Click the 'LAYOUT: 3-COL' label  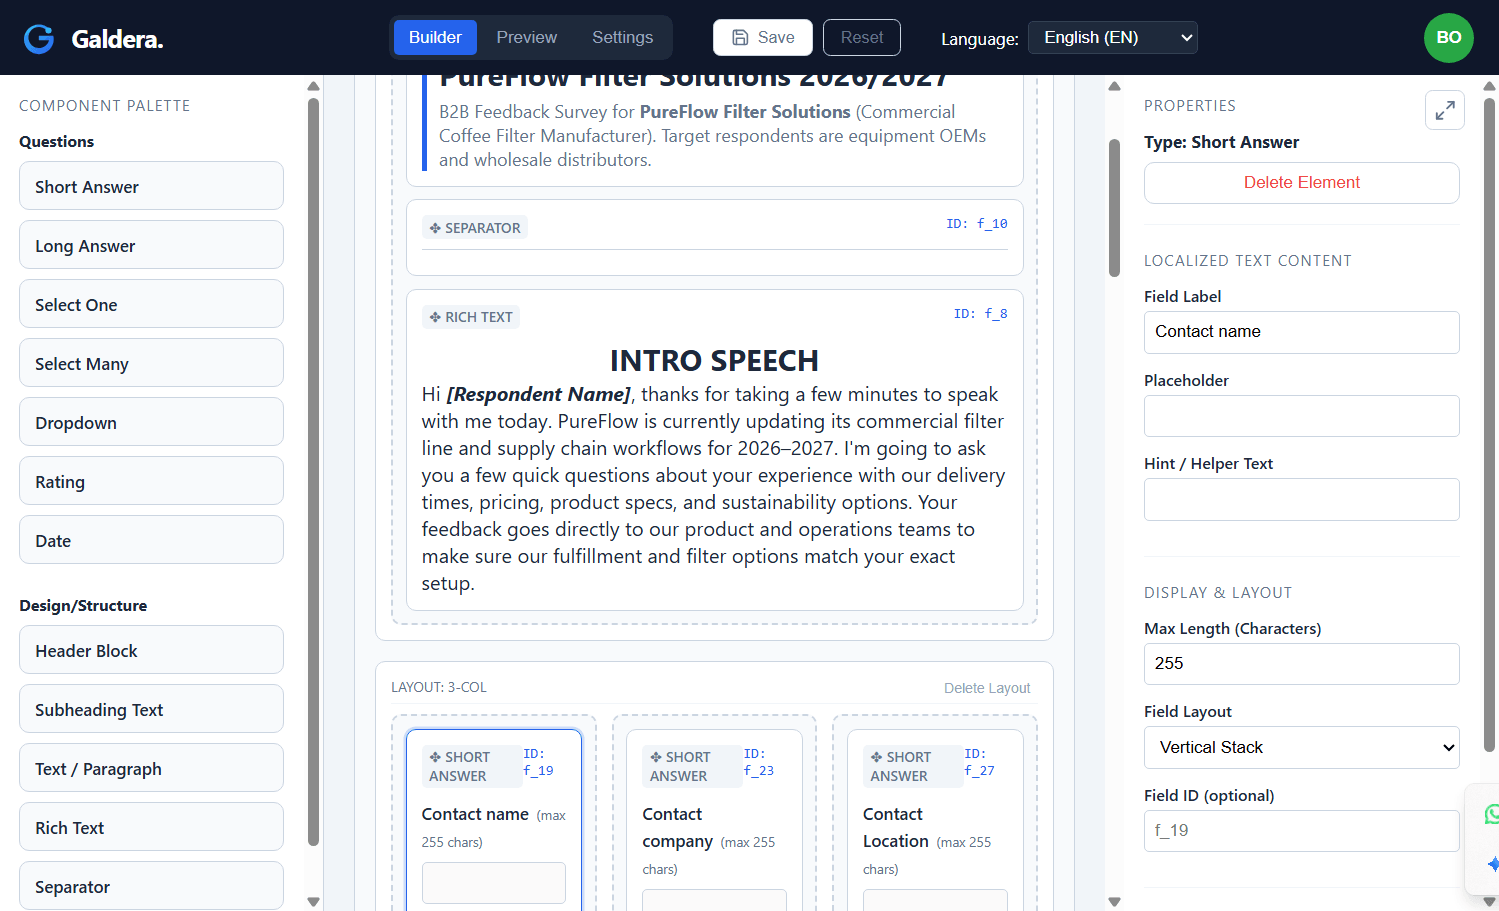coord(439,688)
